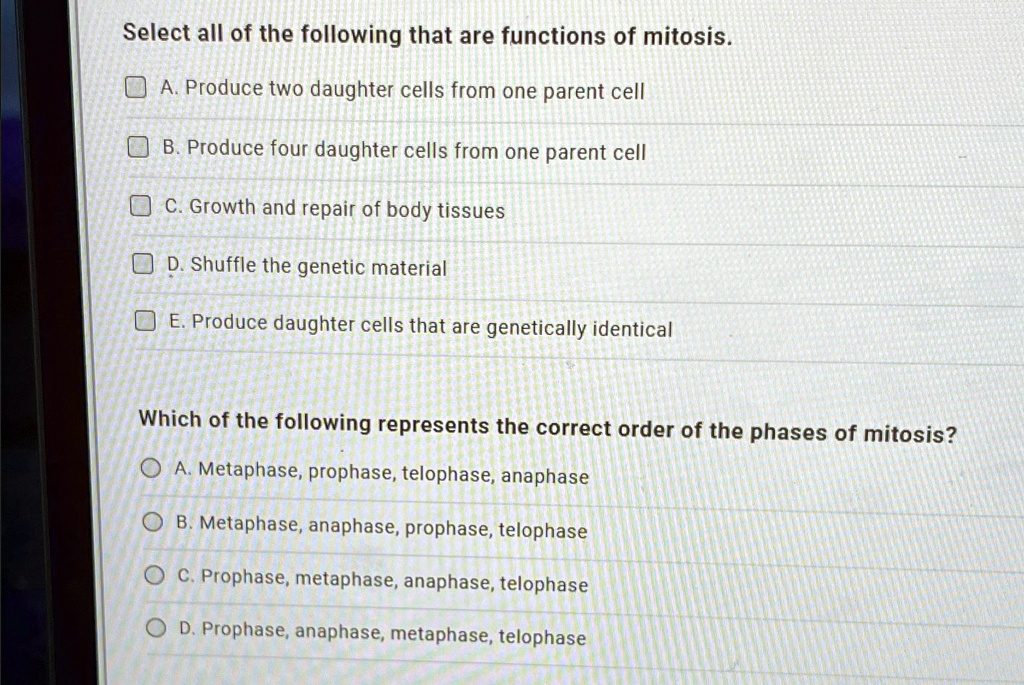This screenshot has height=685, width=1024.
Task: Click the functions of mitosis question heading
Action: 427,34
